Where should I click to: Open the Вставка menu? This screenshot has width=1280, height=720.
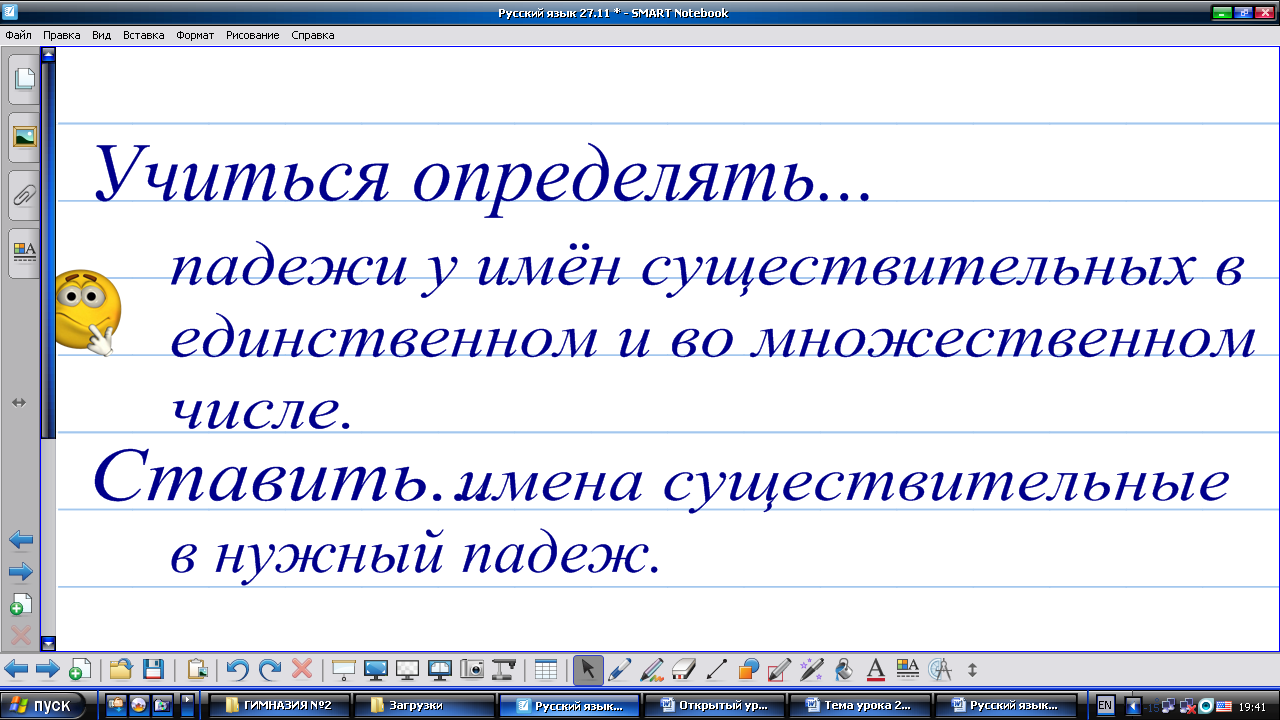pos(143,35)
